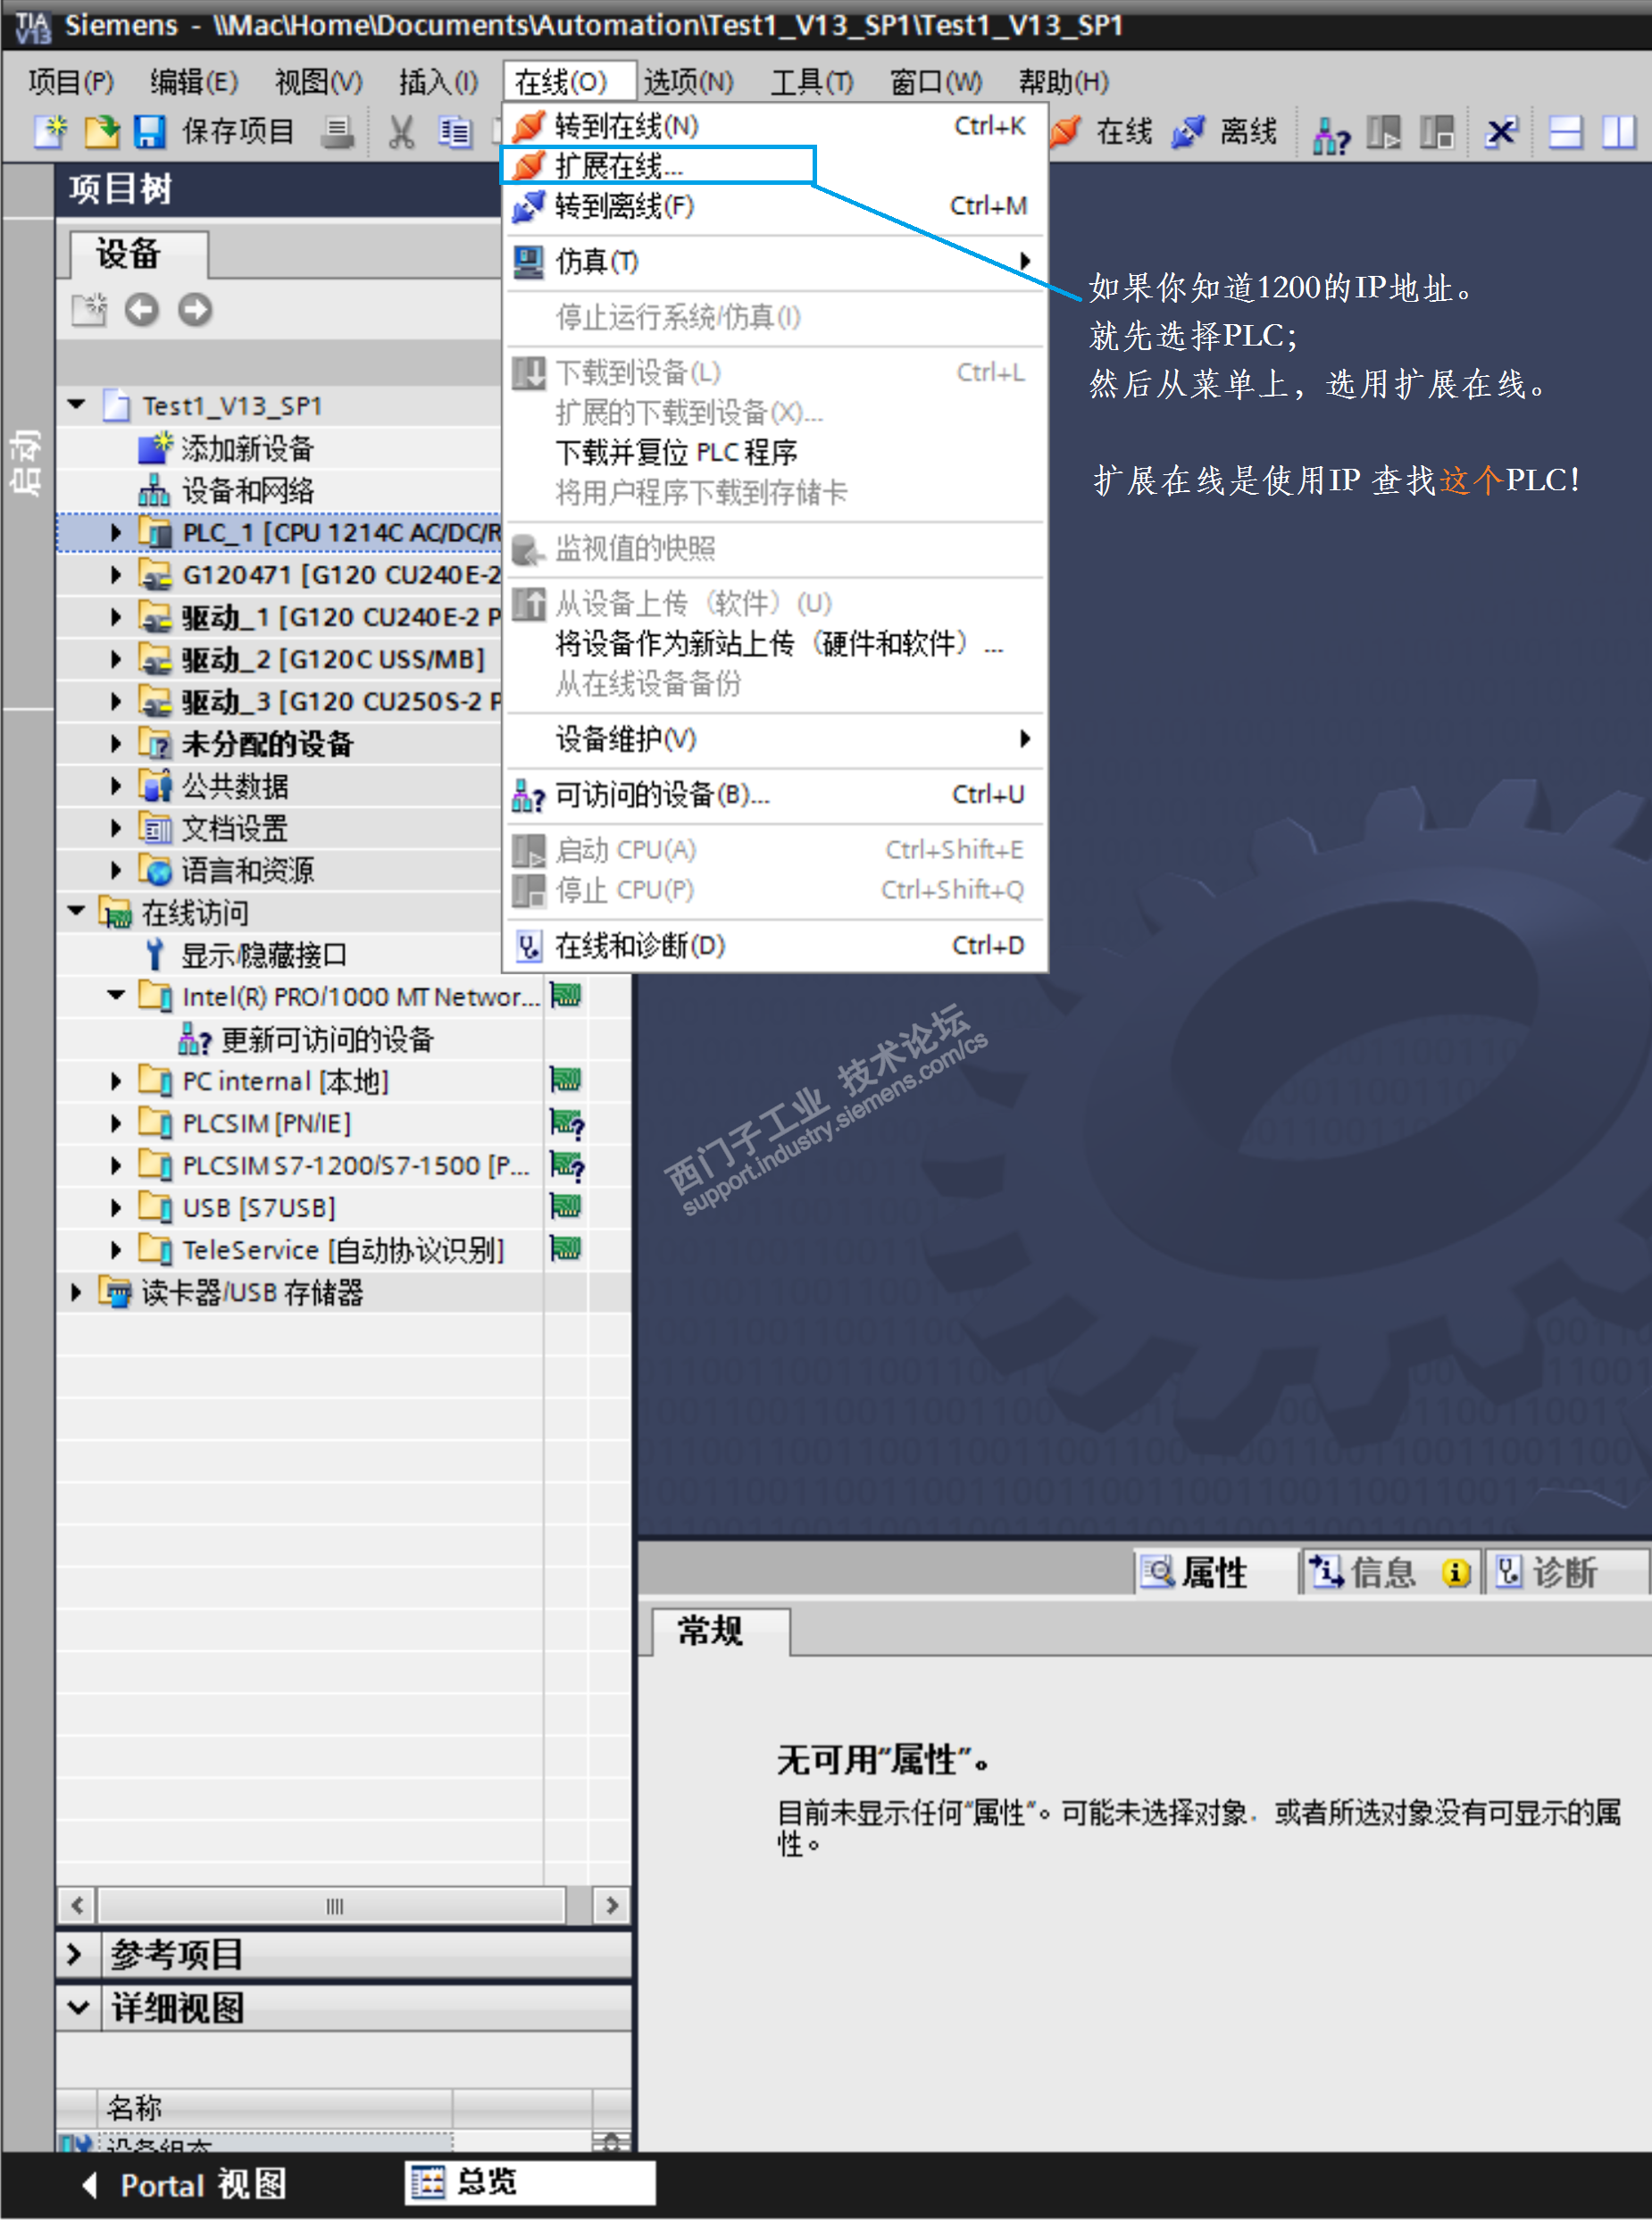This screenshot has width=1652, height=2220.
Task: Open the 项目(P) menu
Action: pos(71,82)
